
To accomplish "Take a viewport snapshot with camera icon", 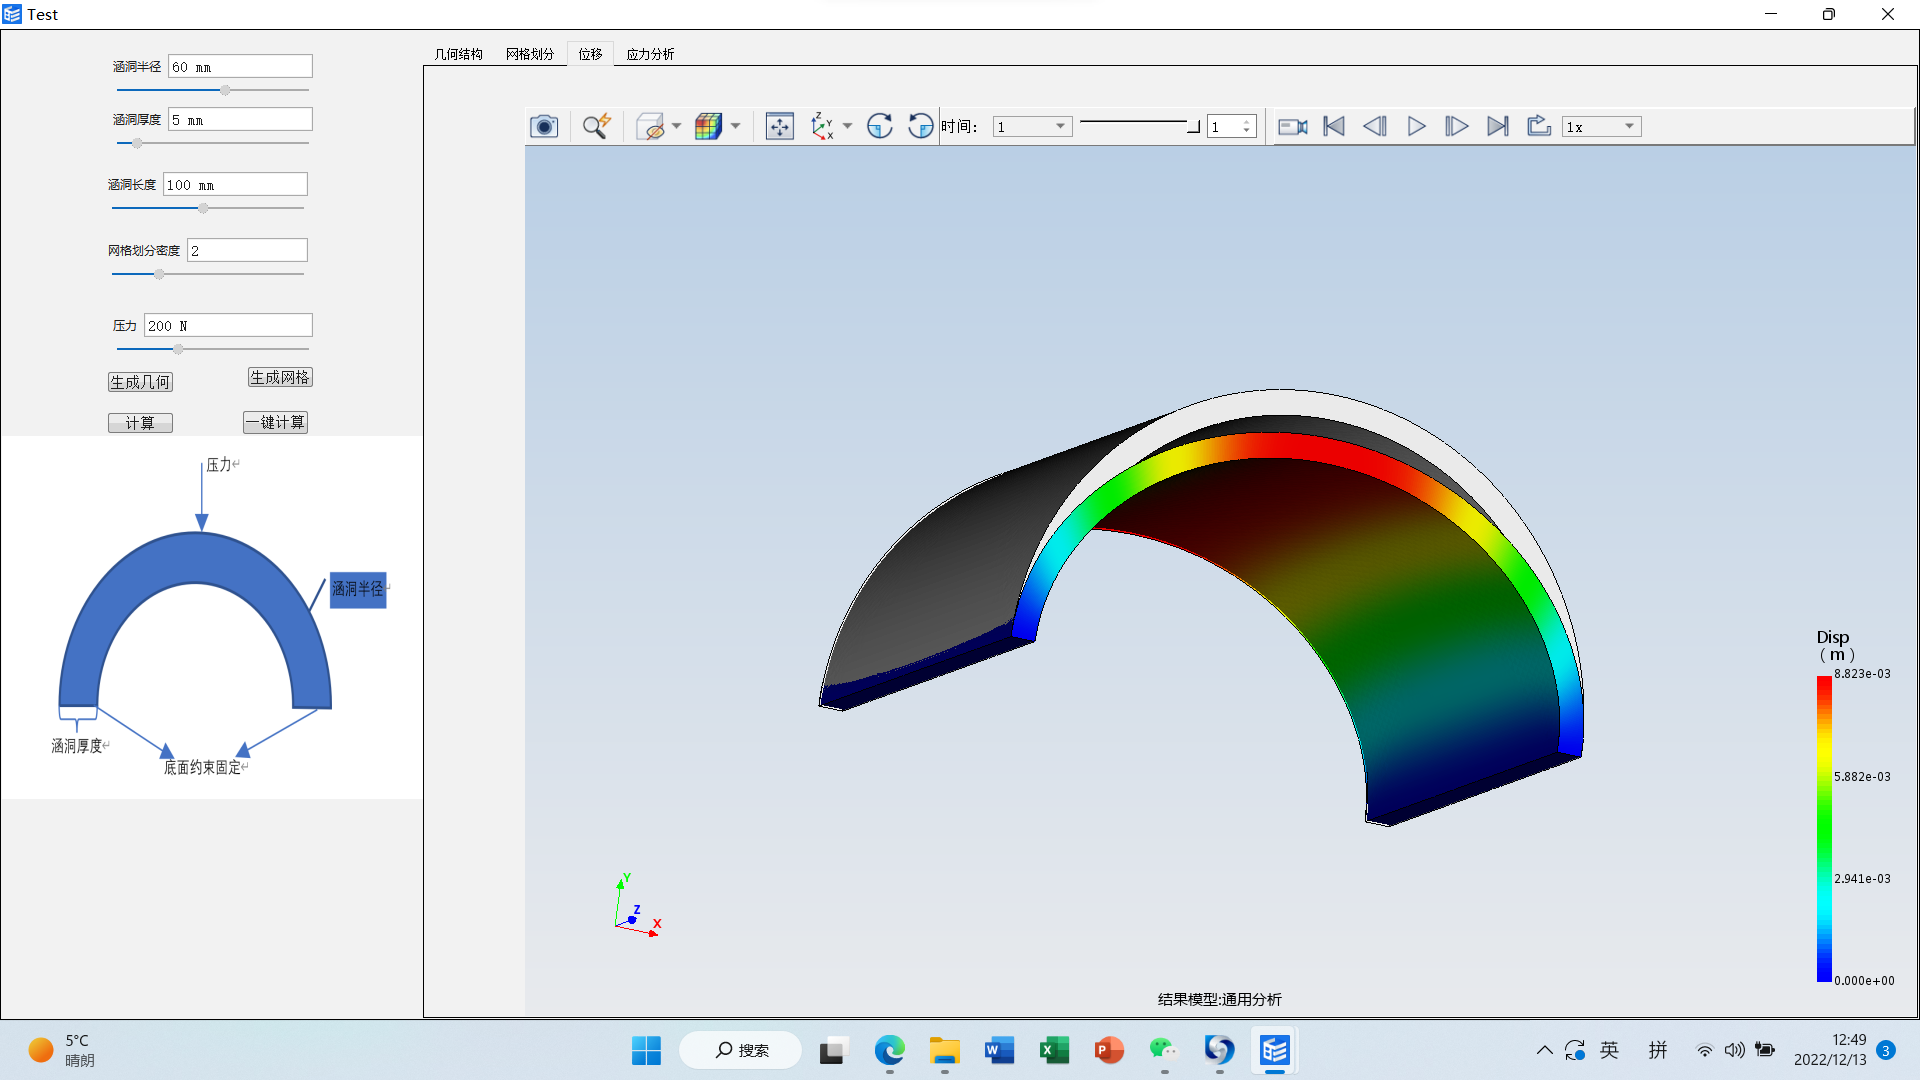I will pos(544,126).
